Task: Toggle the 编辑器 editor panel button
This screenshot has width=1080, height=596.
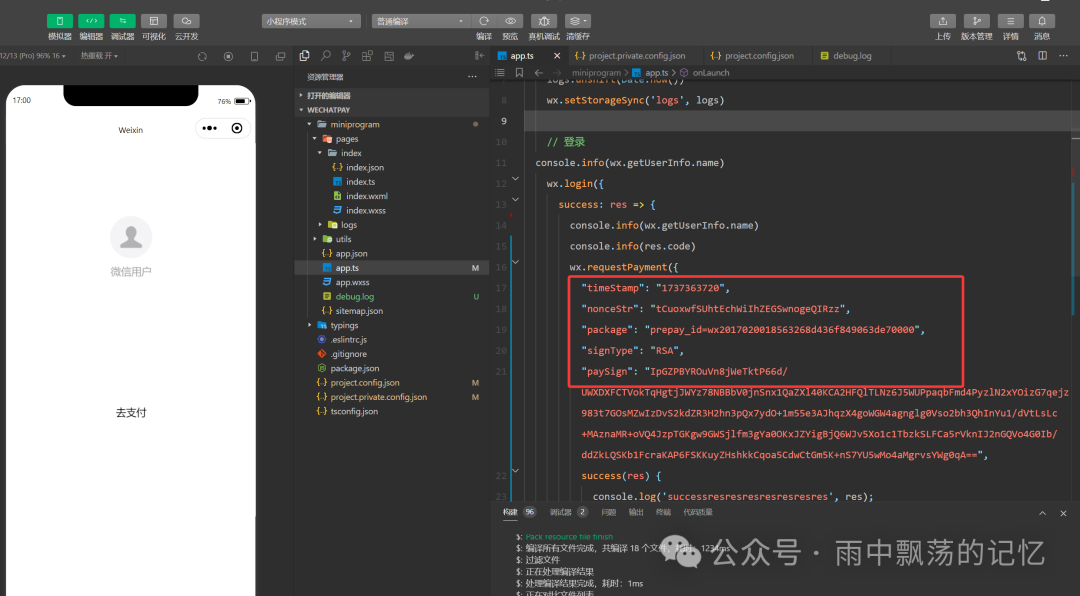Action: pyautogui.click(x=91, y=21)
